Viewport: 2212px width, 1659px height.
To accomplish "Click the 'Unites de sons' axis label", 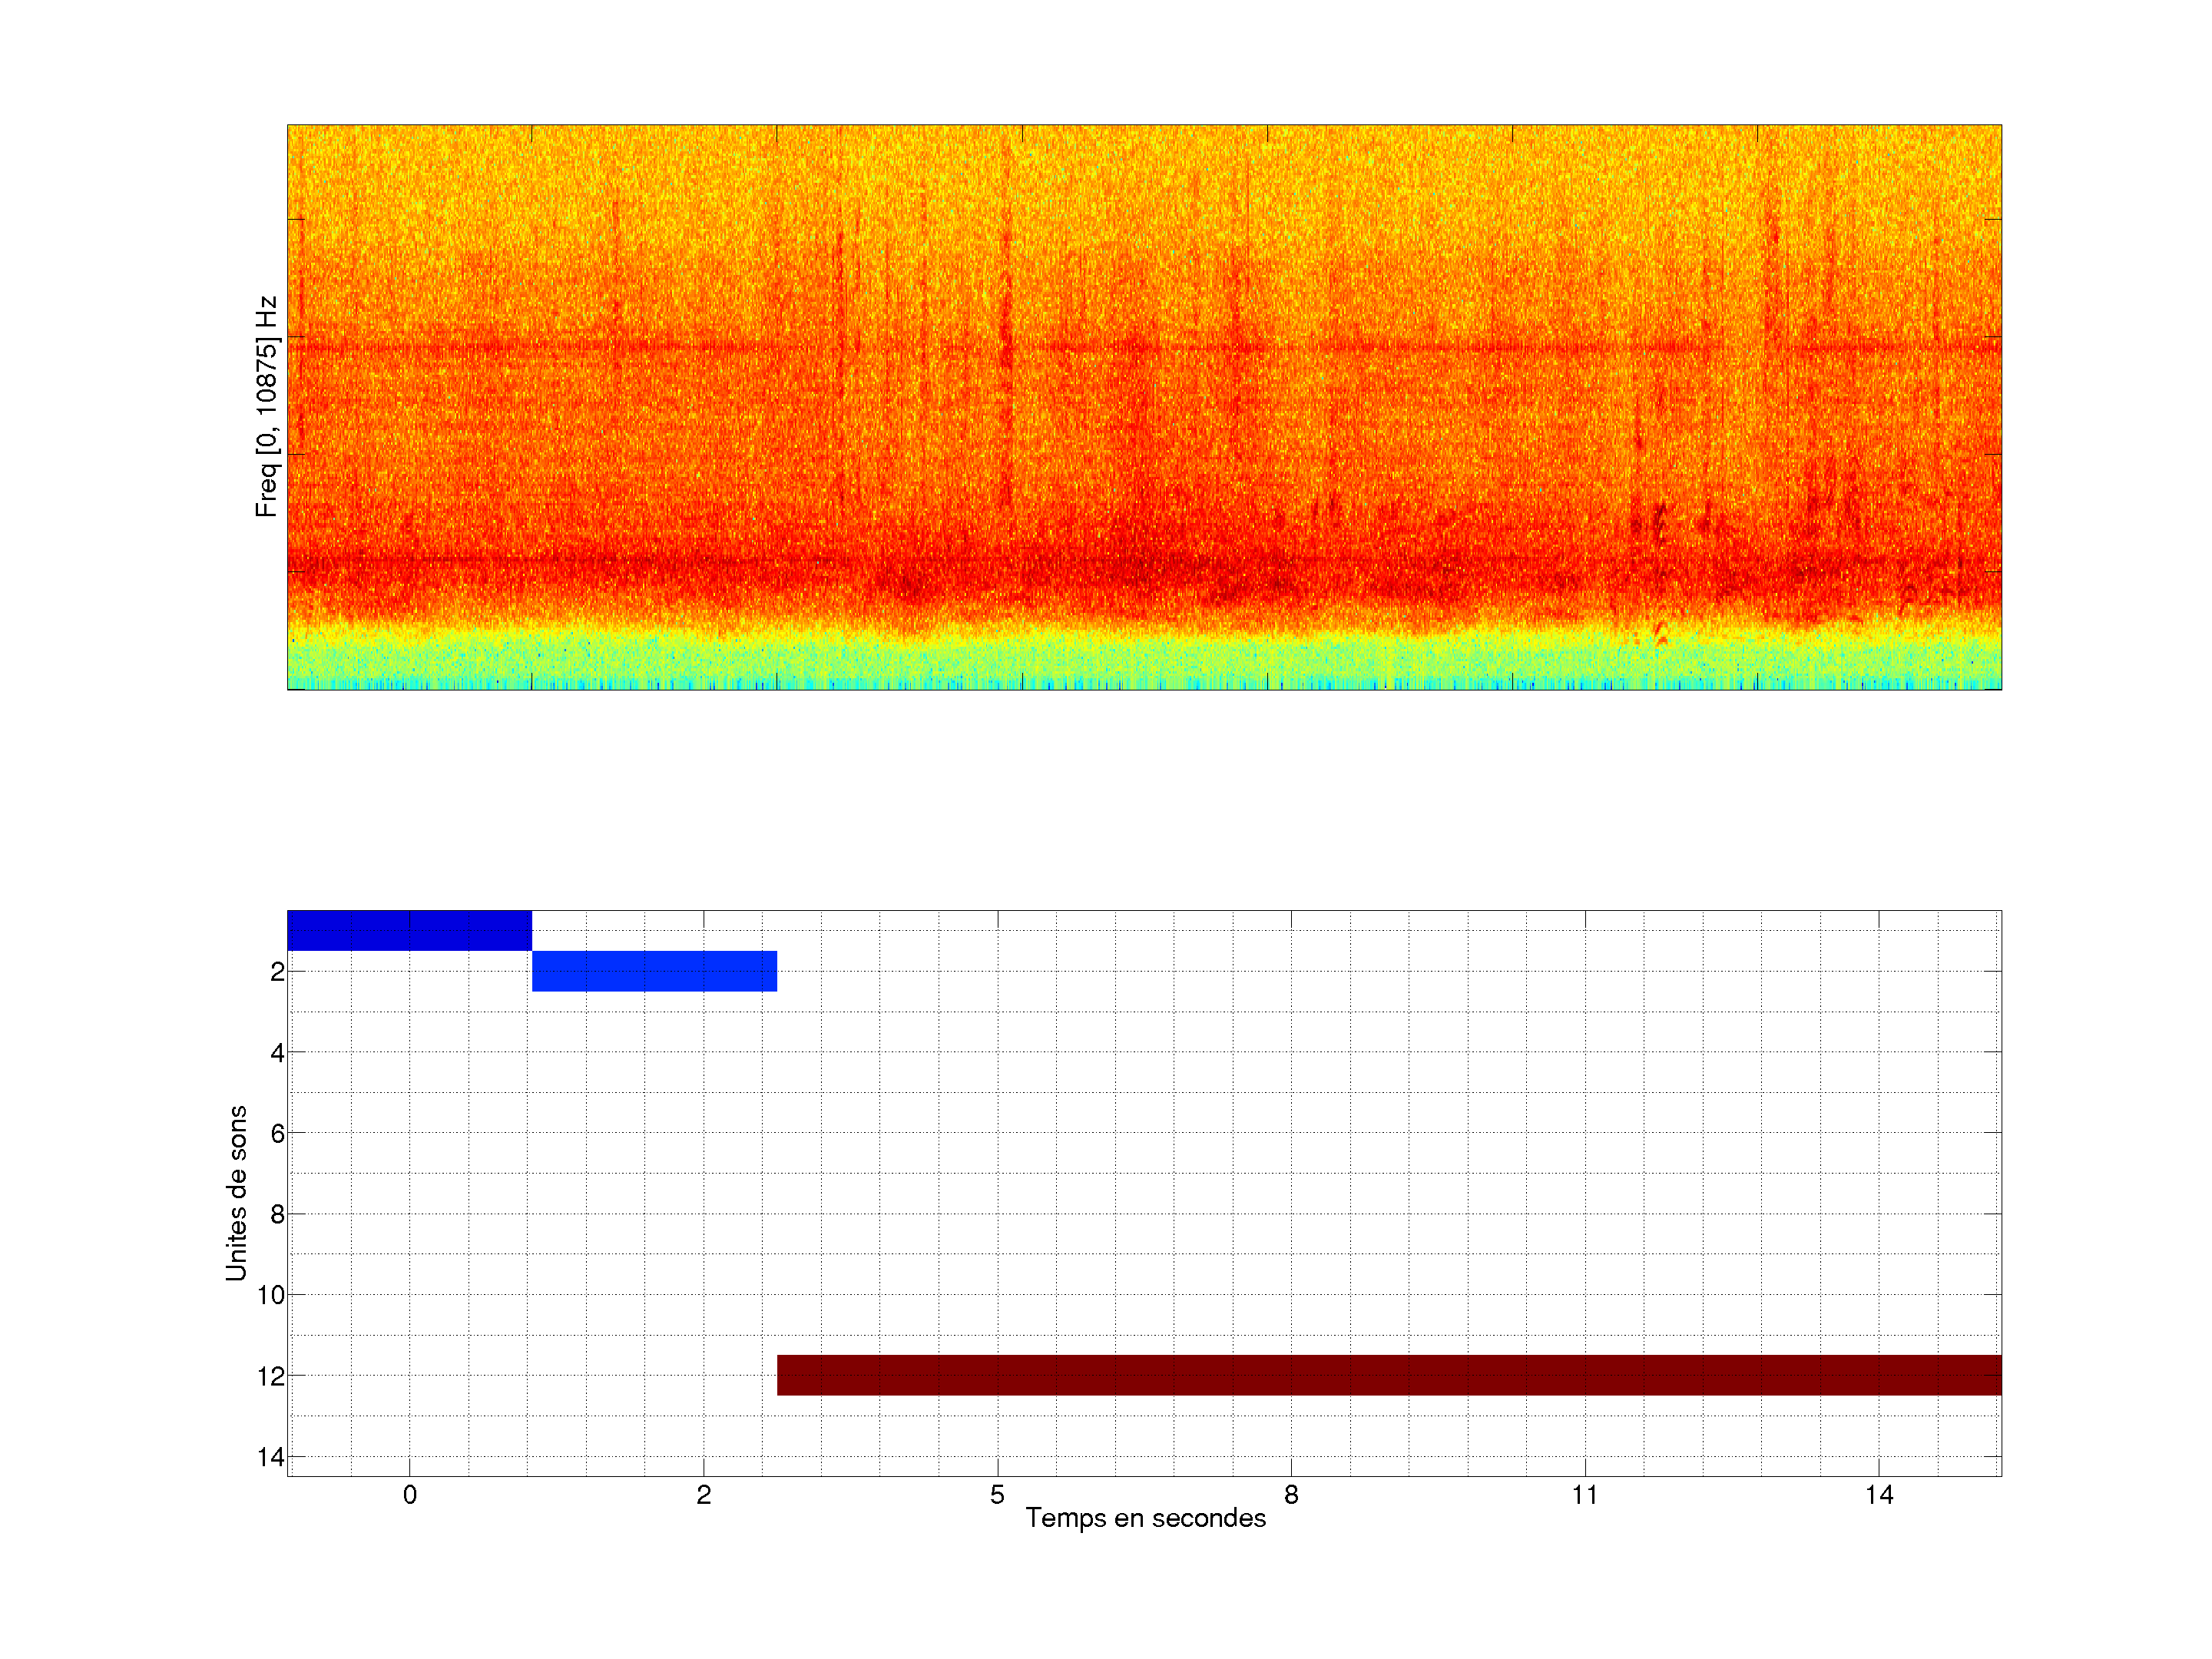I will [236, 1193].
